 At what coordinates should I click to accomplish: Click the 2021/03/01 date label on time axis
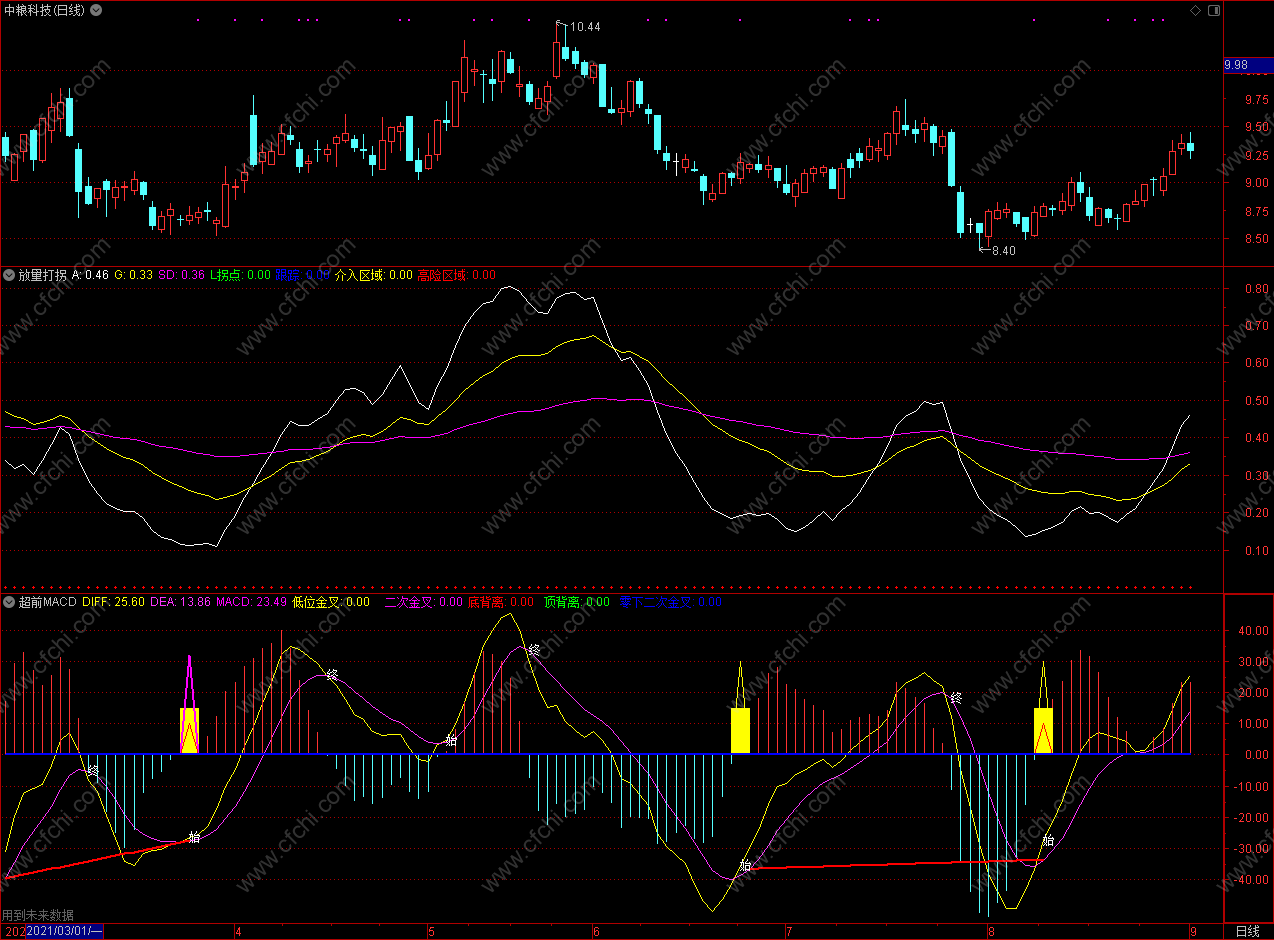[x=64, y=931]
